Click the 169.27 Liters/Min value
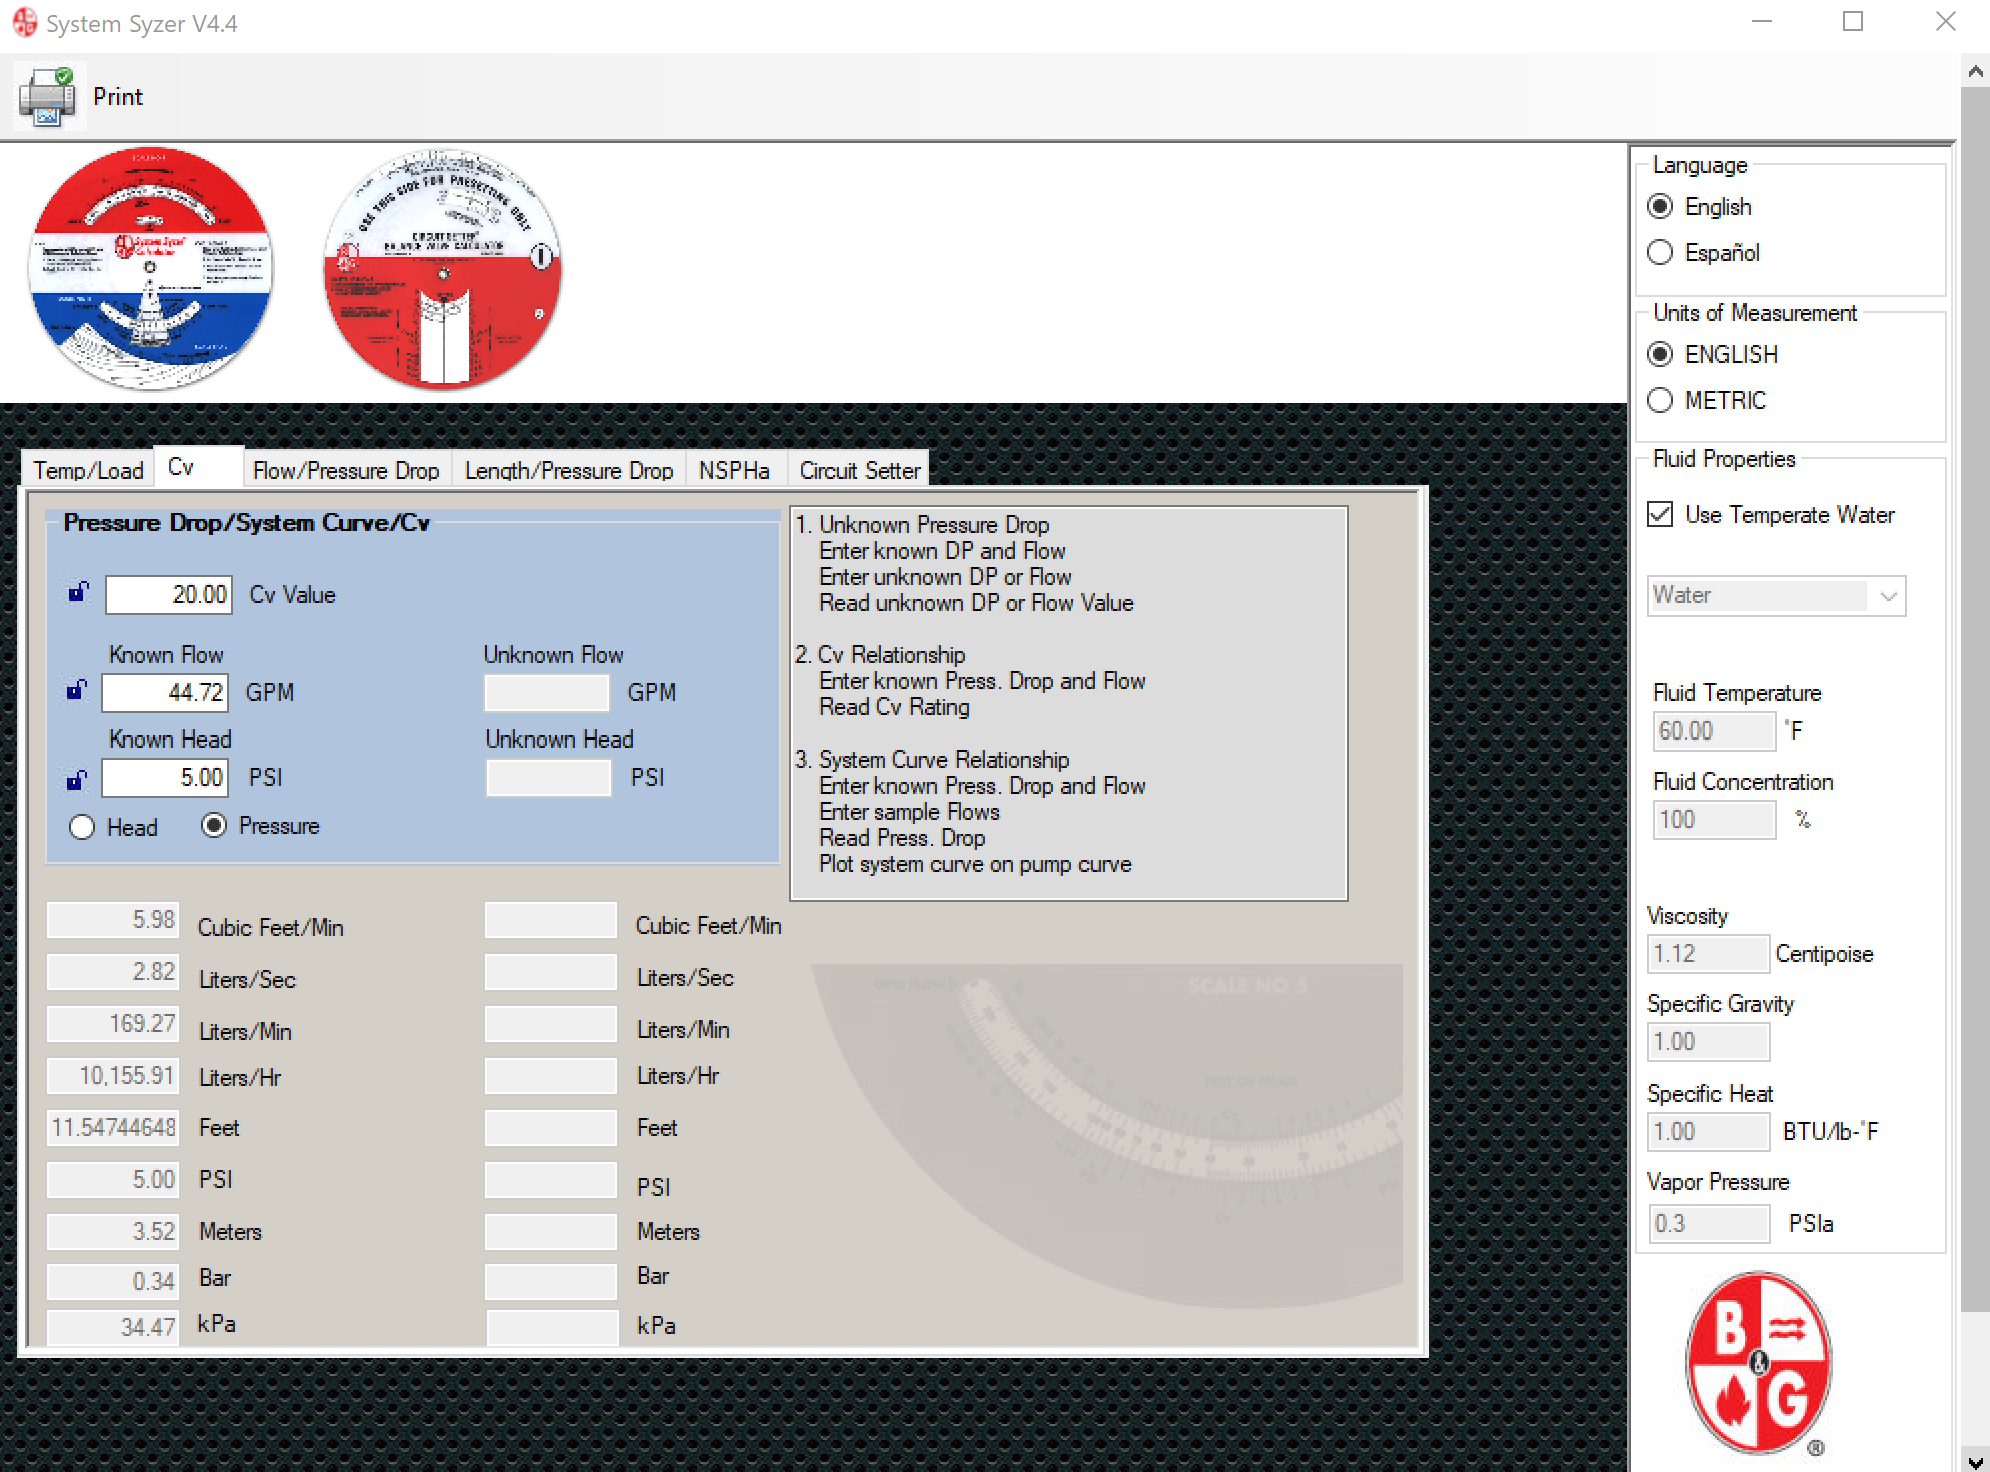 click(113, 1024)
